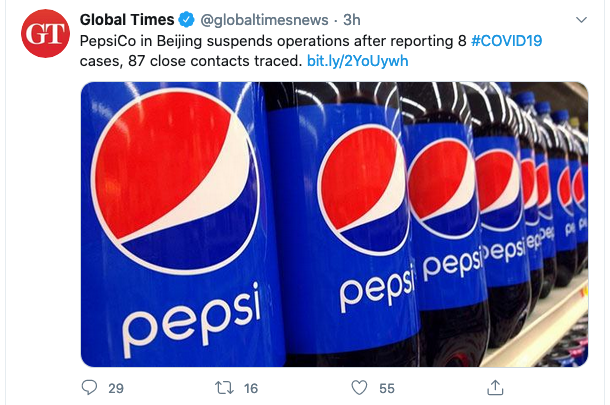Retweet using the arrows icon
This screenshot has width=610, height=405.
225,387
